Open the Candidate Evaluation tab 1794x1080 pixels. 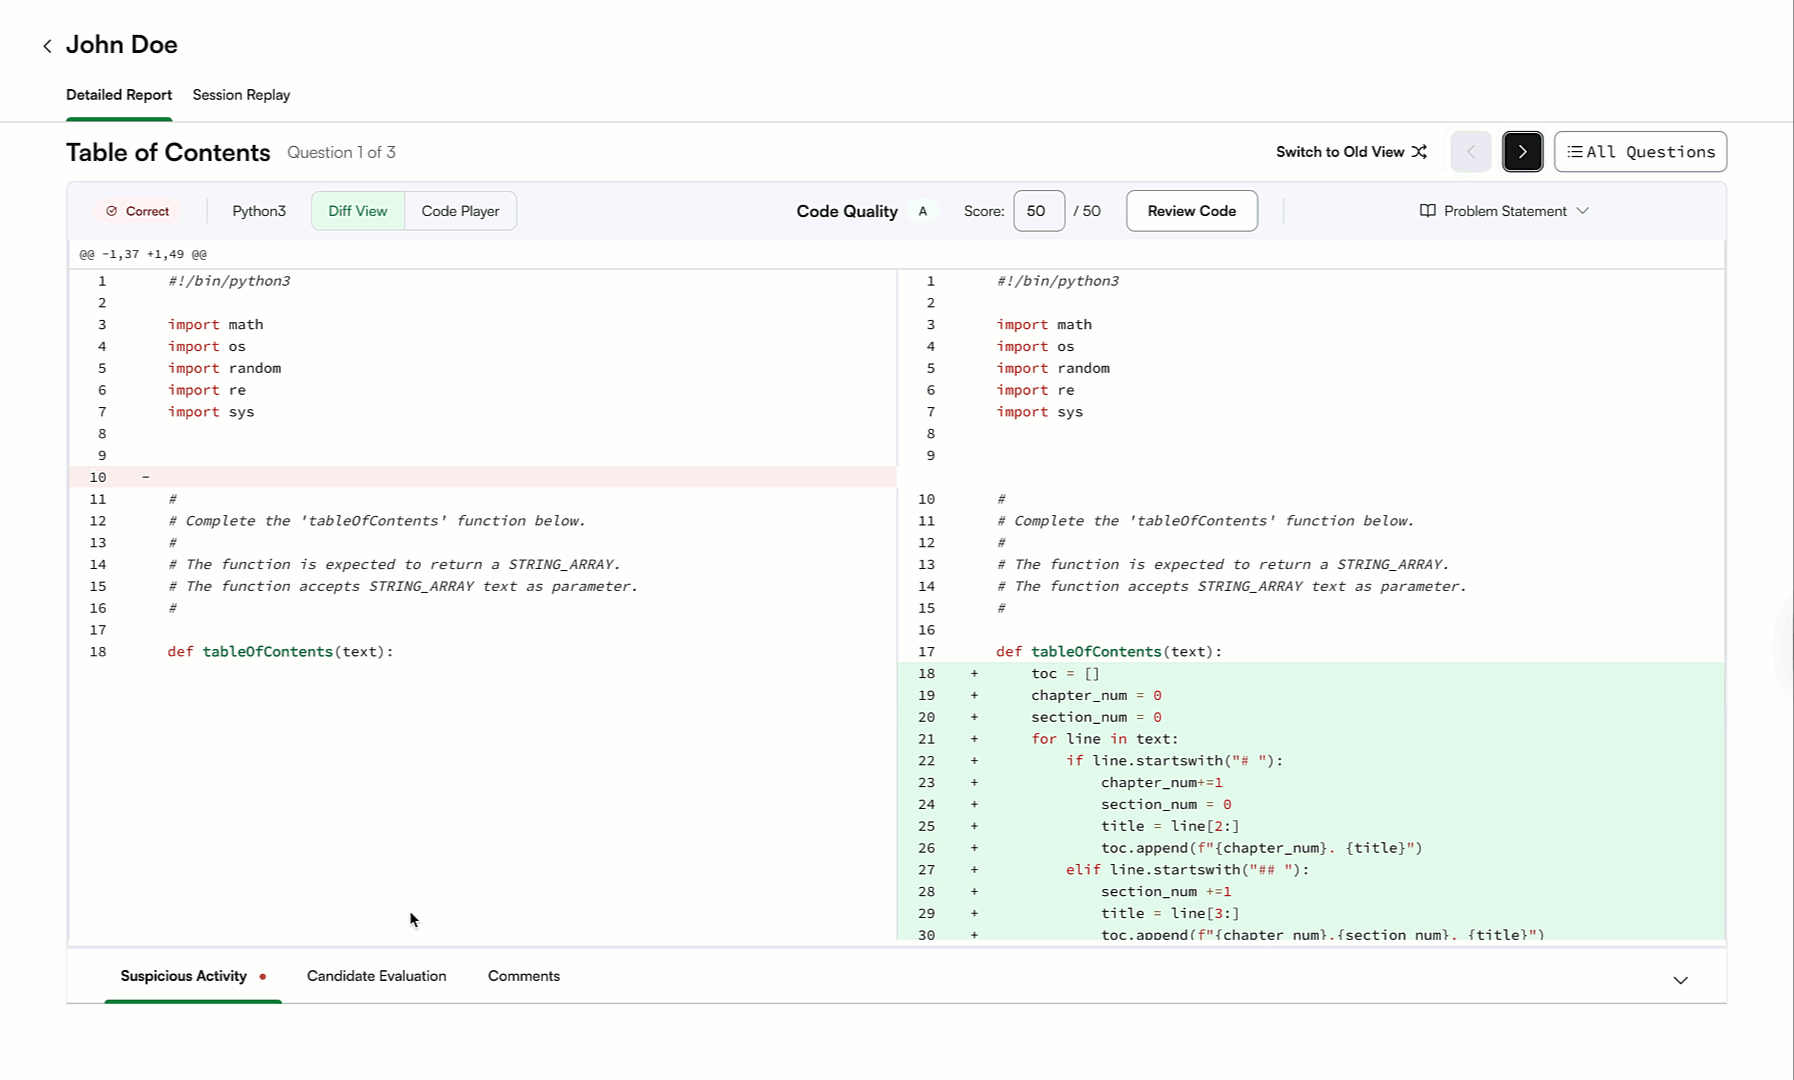click(377, 975)
